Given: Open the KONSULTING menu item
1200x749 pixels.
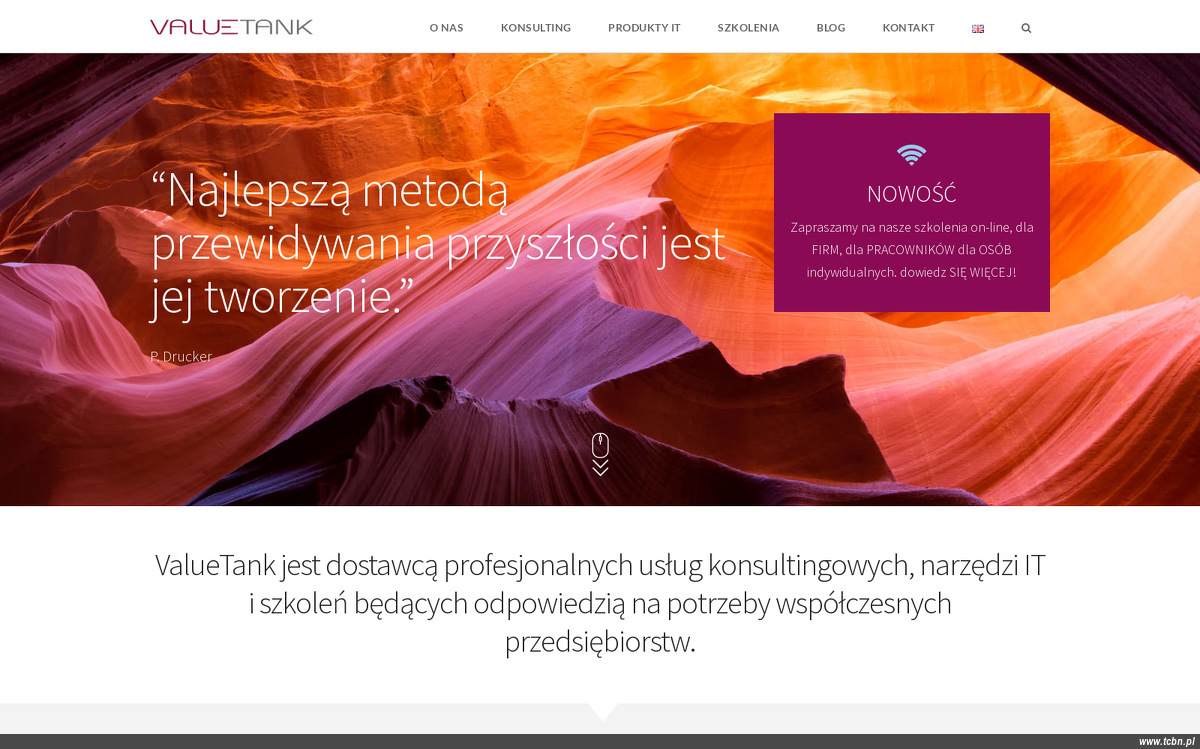Looking at the screenshot, I should point(536,28).
